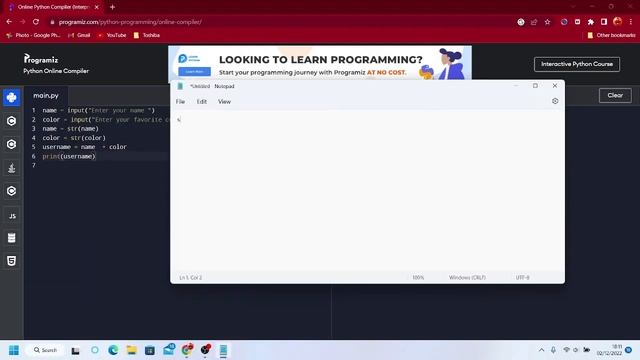This screenshot has width=640, height=360.
Task: Click code line name = str(name)
Action: (71, 129)
